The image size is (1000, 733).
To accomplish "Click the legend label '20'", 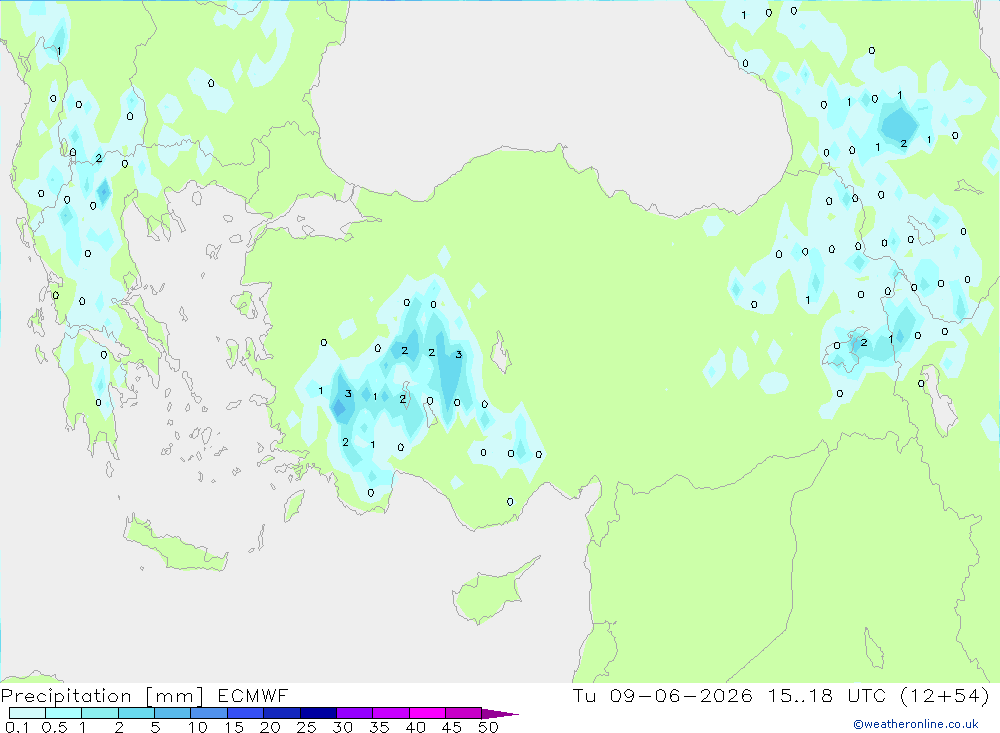I will point(270,727).
